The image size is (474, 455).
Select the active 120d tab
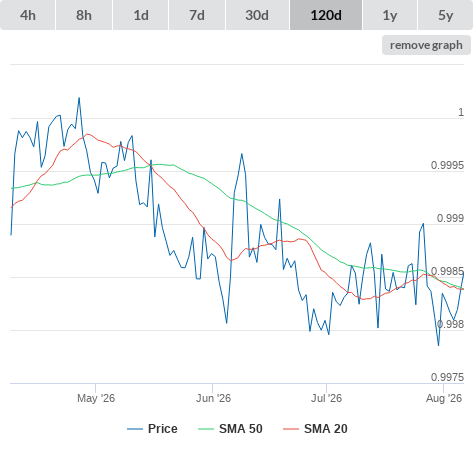coord(326,15)
